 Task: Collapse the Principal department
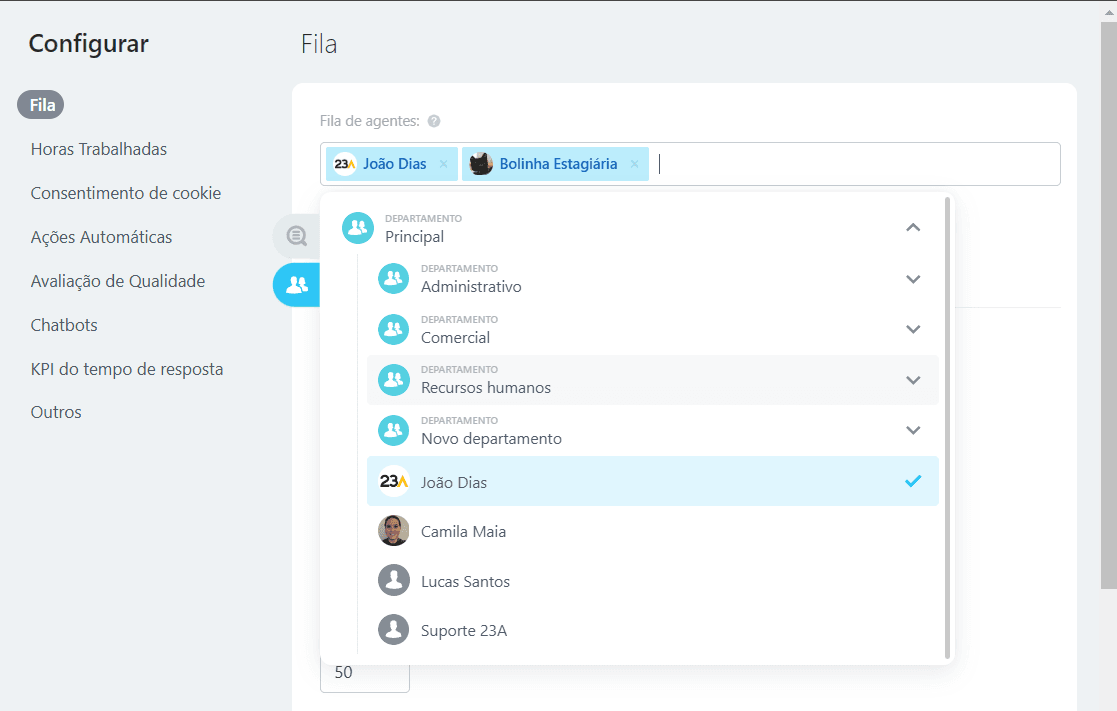click(x=912, y=228)
